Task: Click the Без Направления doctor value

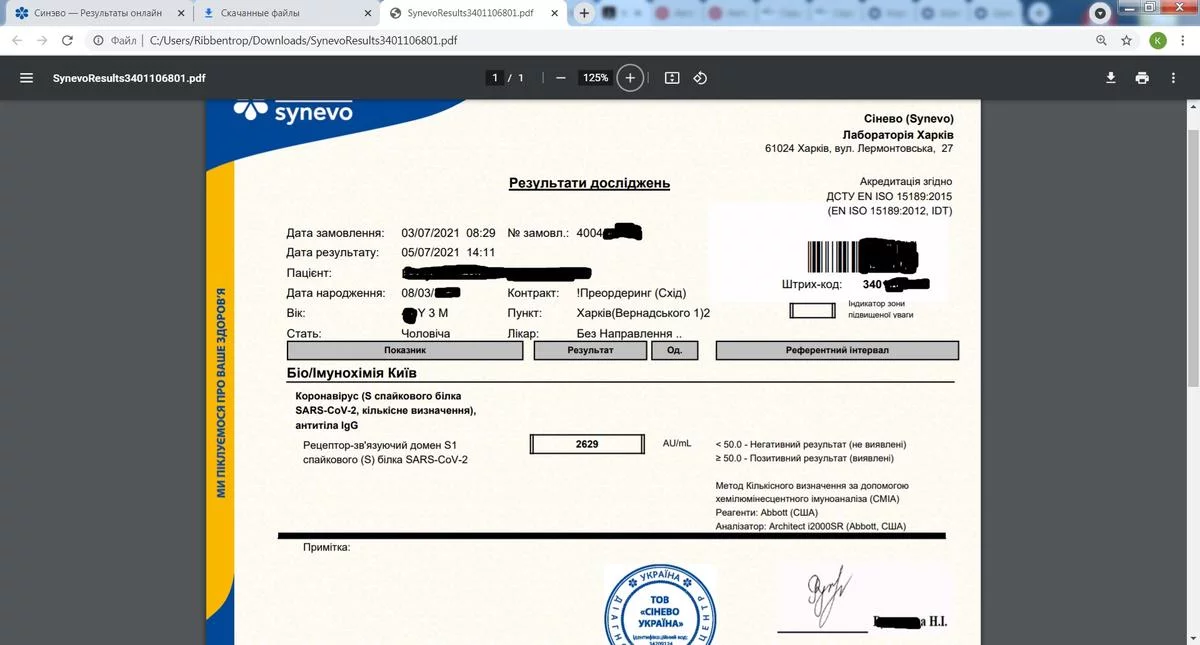Action: click(x=629, y=334)
